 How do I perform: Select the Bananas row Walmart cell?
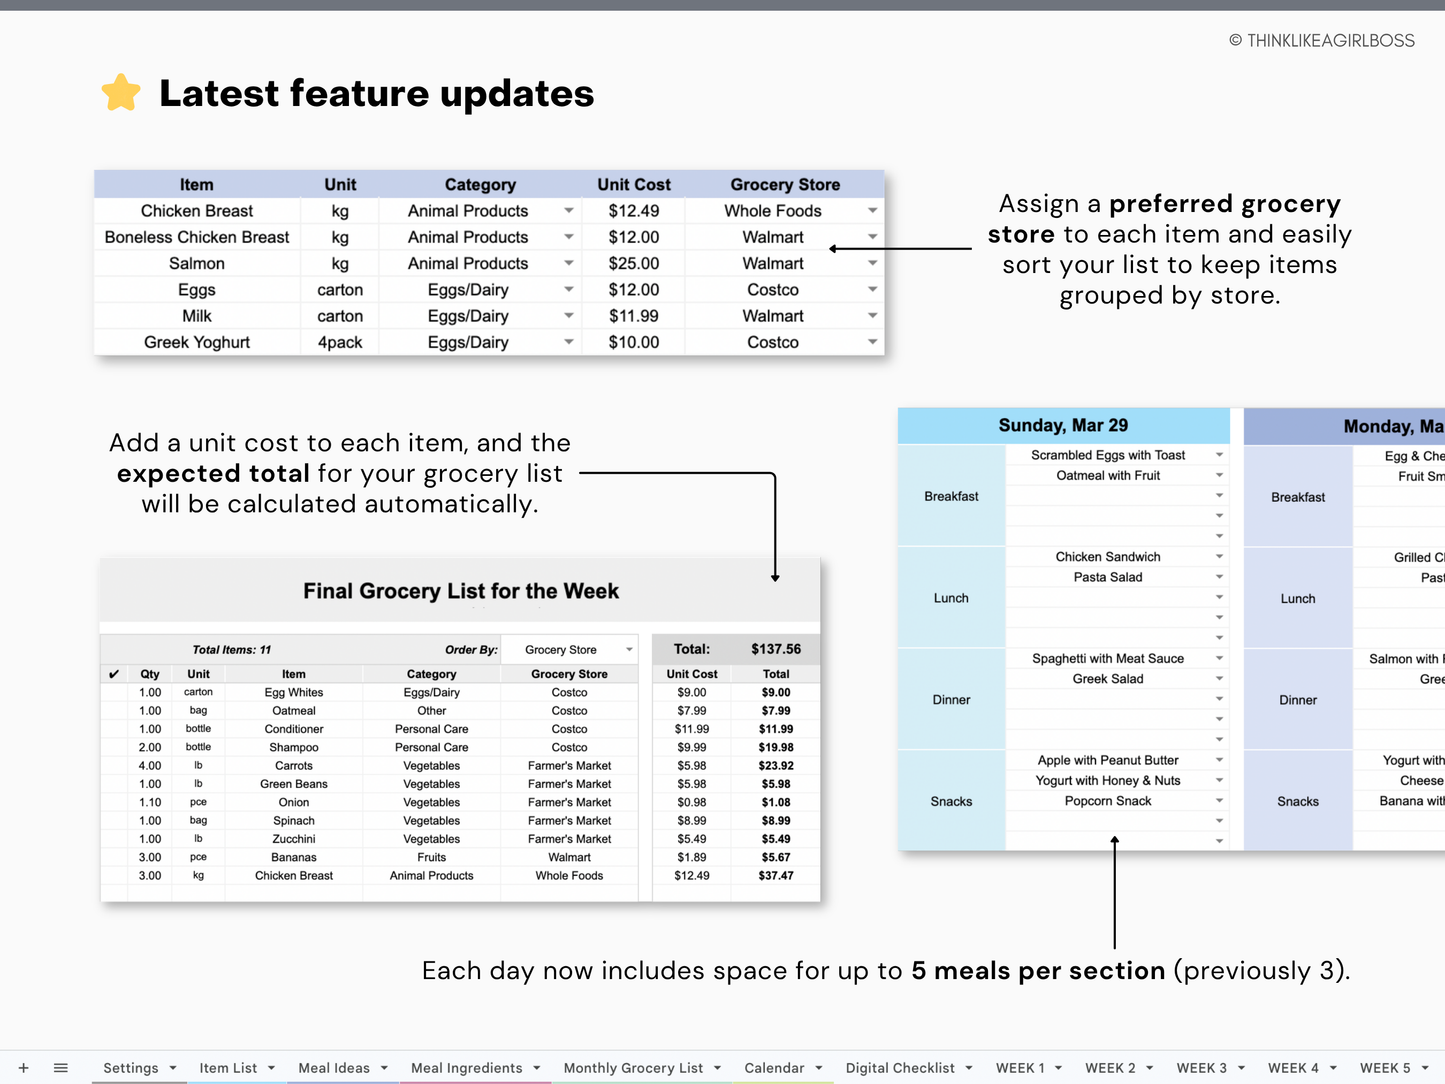click(x=569, y=857)
